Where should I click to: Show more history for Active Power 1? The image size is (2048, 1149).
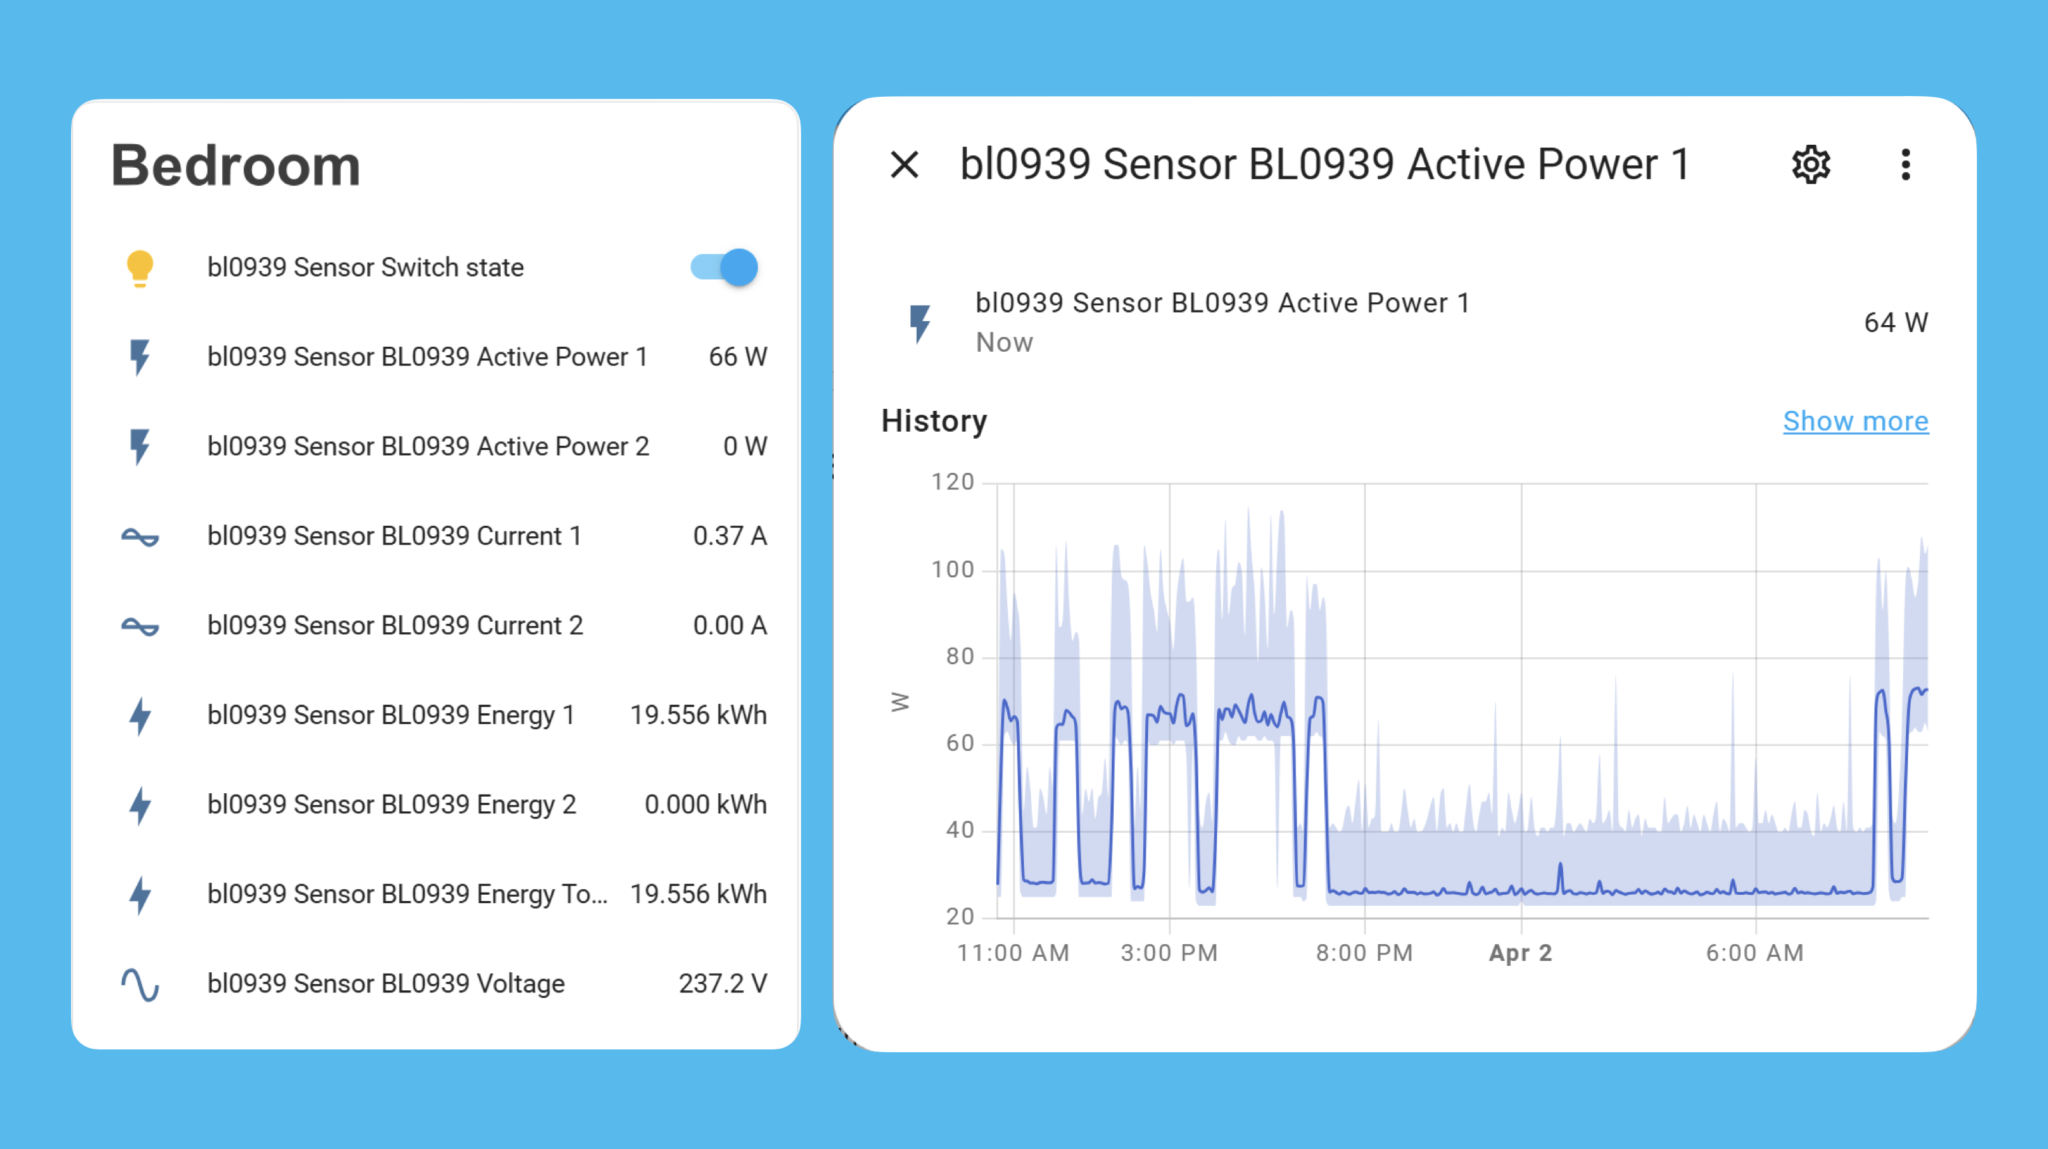coord(1856,421)
